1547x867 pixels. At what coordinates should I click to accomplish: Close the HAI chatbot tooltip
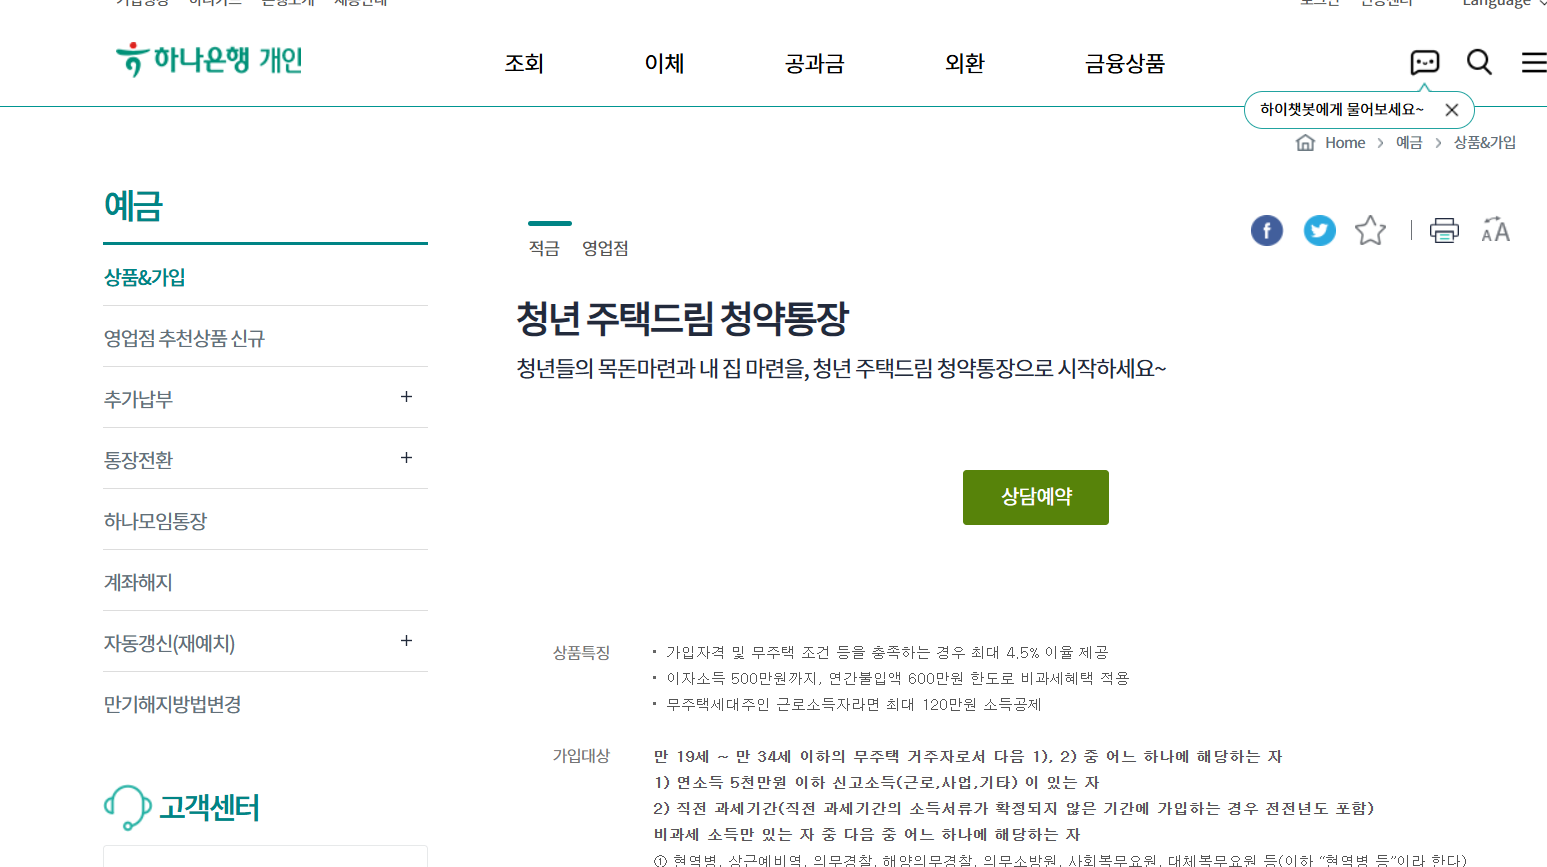pos(1452,110)
